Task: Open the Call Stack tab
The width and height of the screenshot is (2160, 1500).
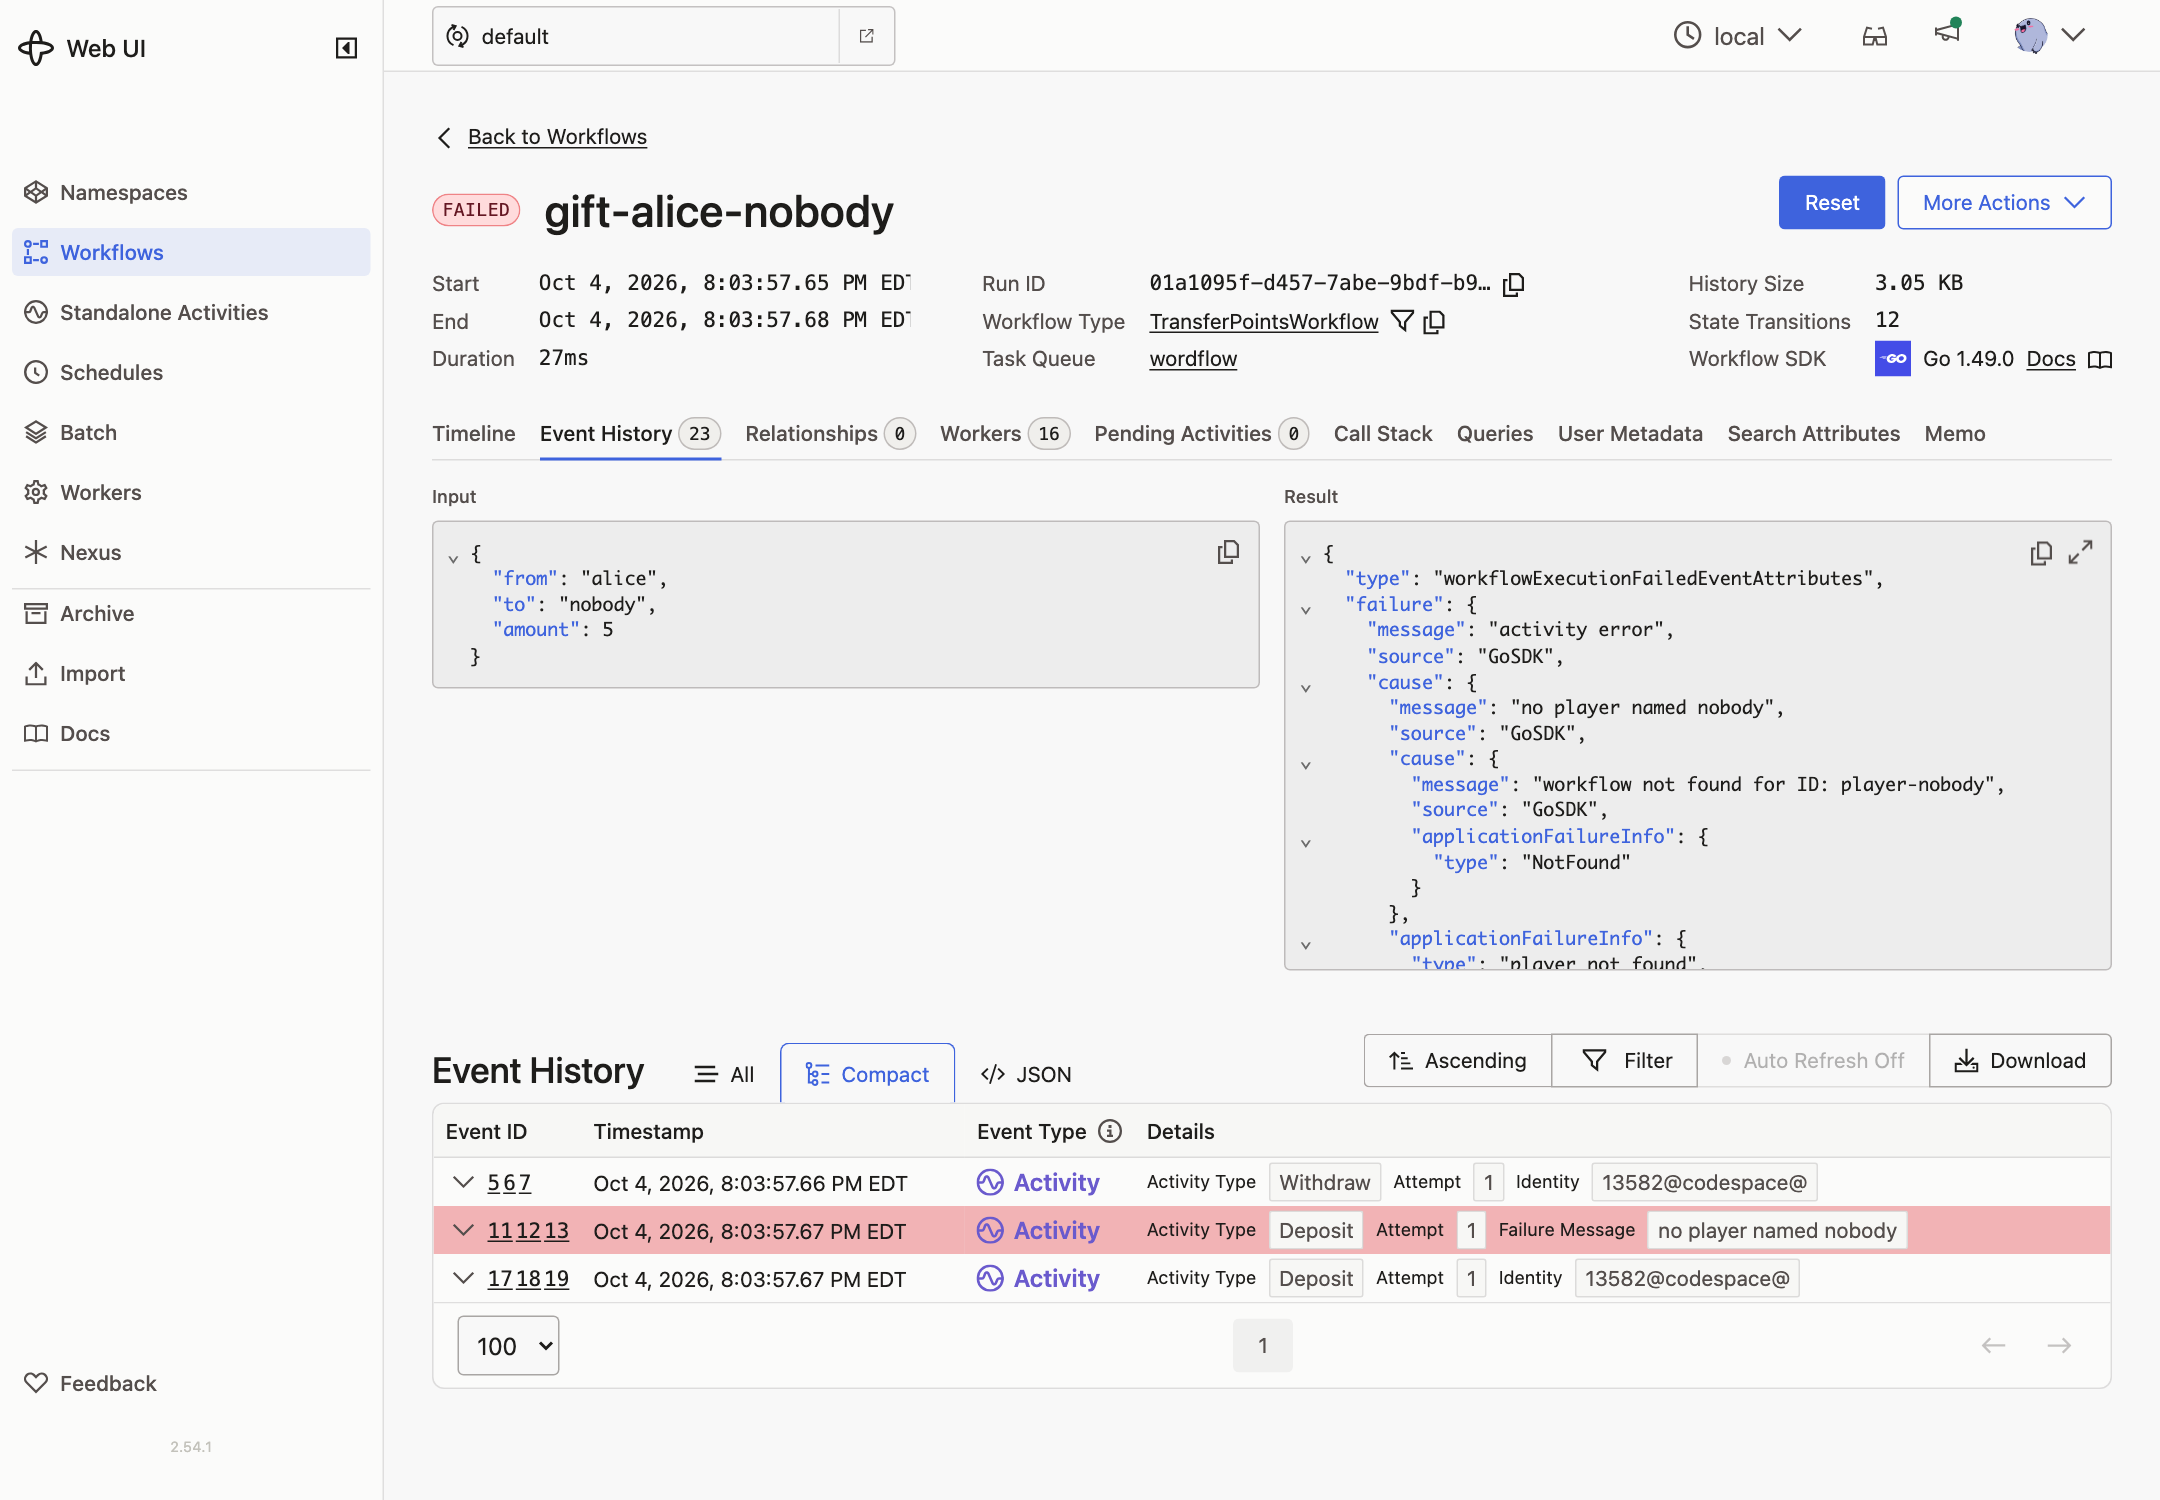Action: pos(1383,433)
